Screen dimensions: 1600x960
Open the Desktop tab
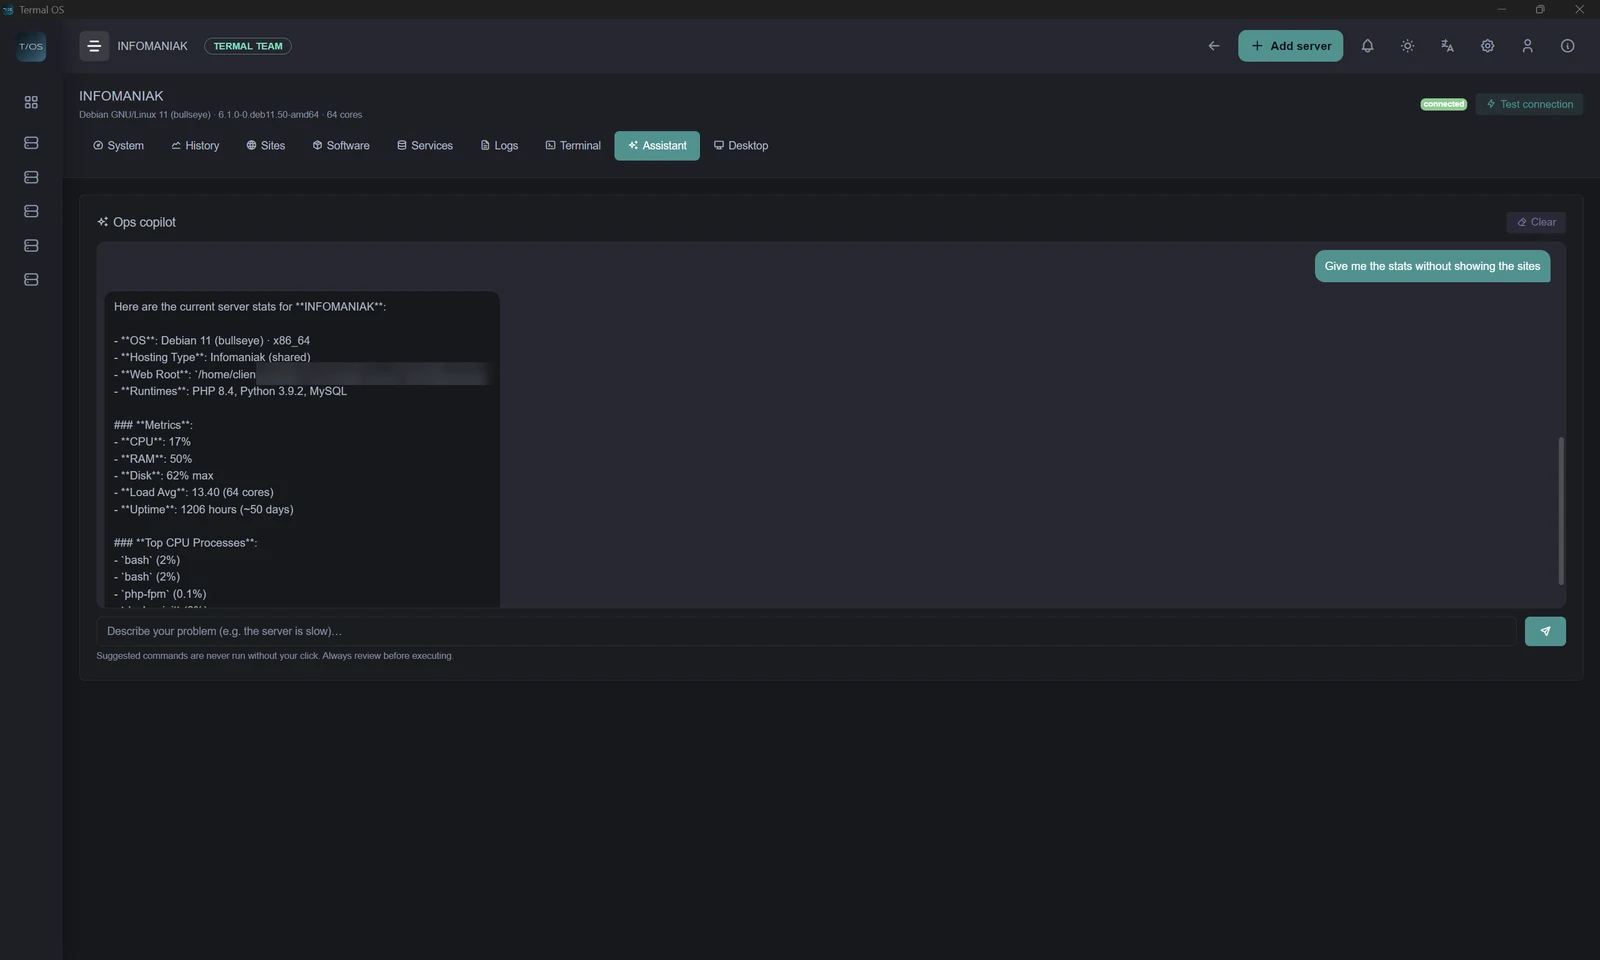tap(741, 146)
